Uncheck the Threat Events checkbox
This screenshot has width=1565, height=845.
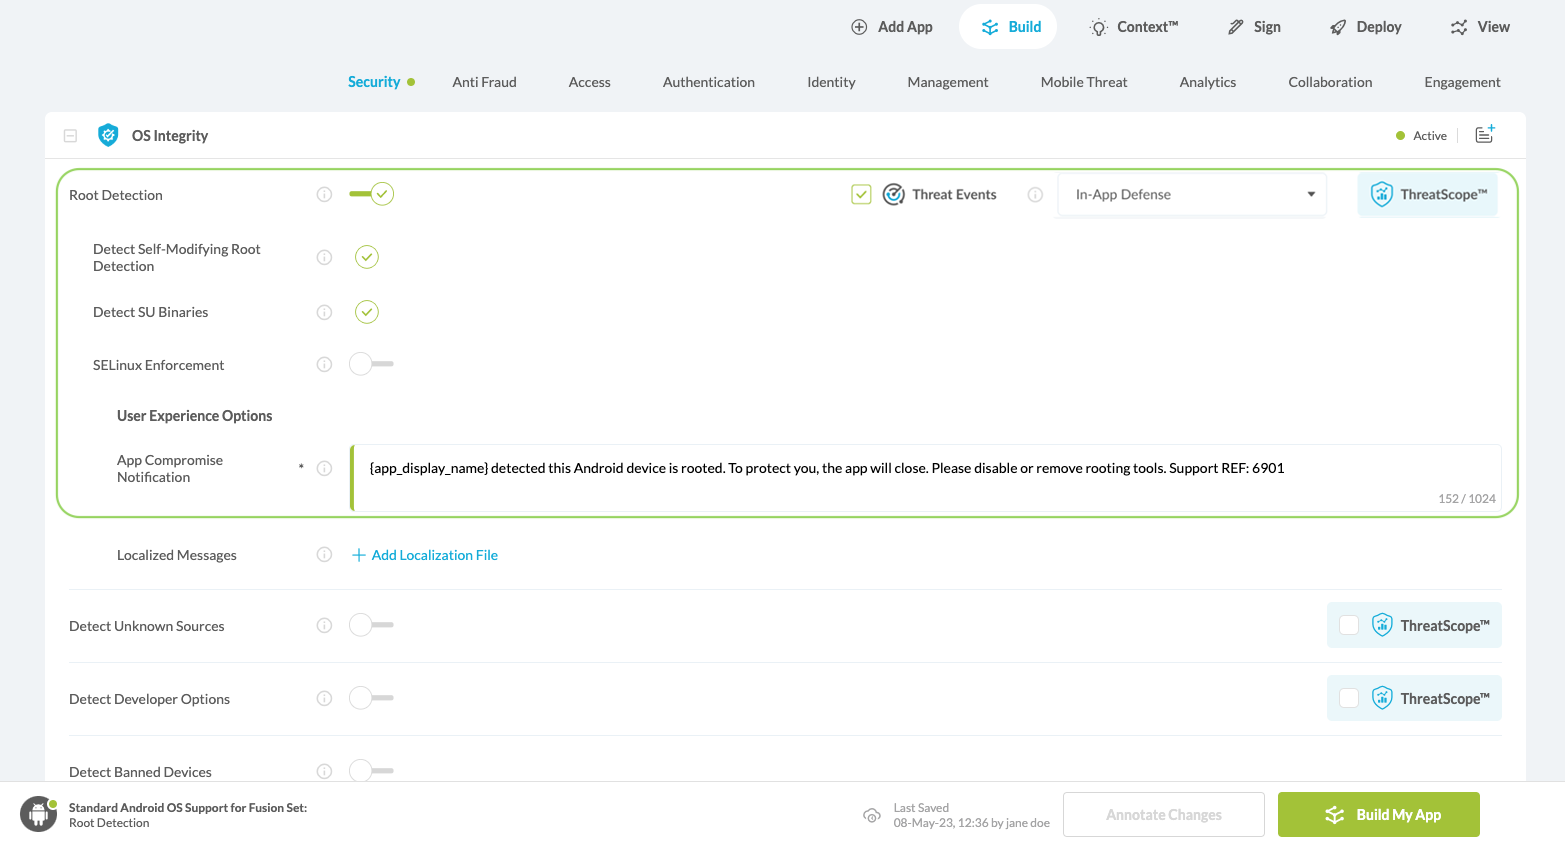tap(861, 195)
